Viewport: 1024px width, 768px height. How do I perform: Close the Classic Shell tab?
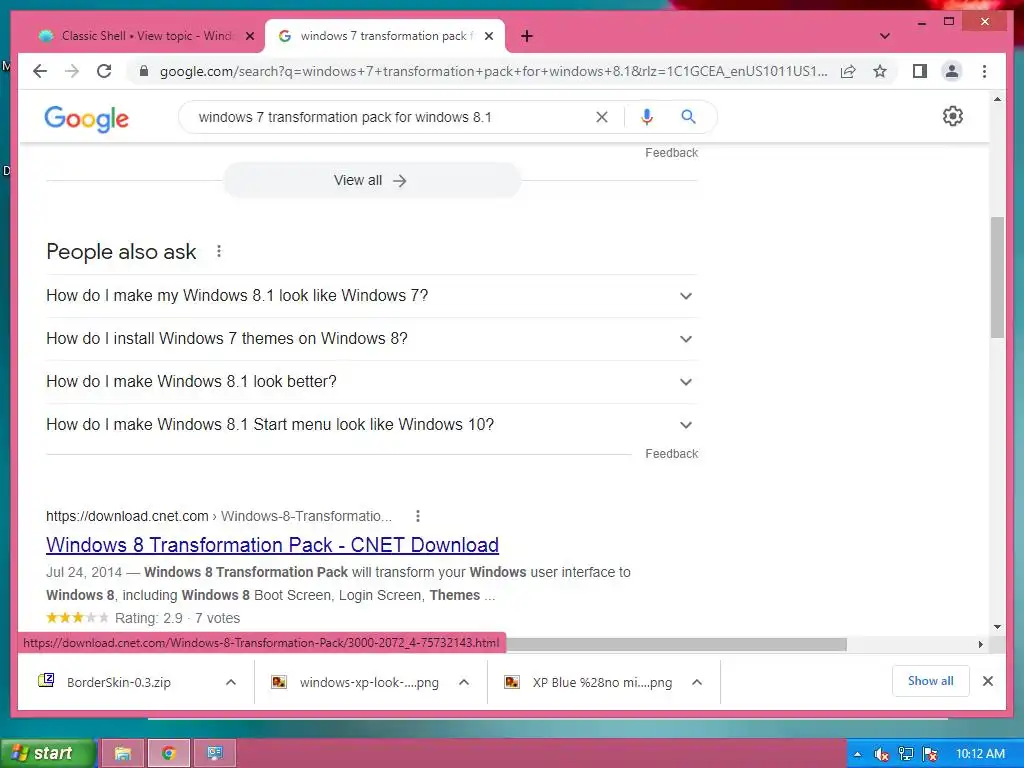pos(249,36)
